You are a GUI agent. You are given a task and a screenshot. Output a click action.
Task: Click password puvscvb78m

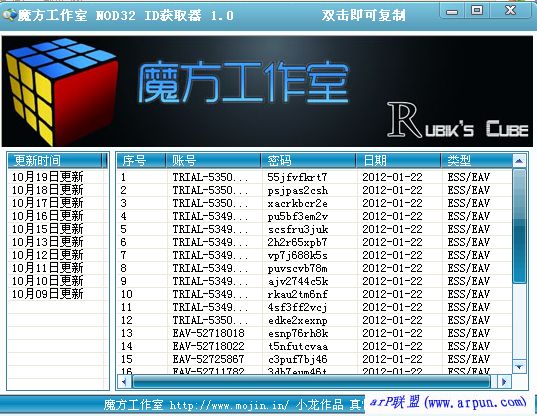click(297, 268)
